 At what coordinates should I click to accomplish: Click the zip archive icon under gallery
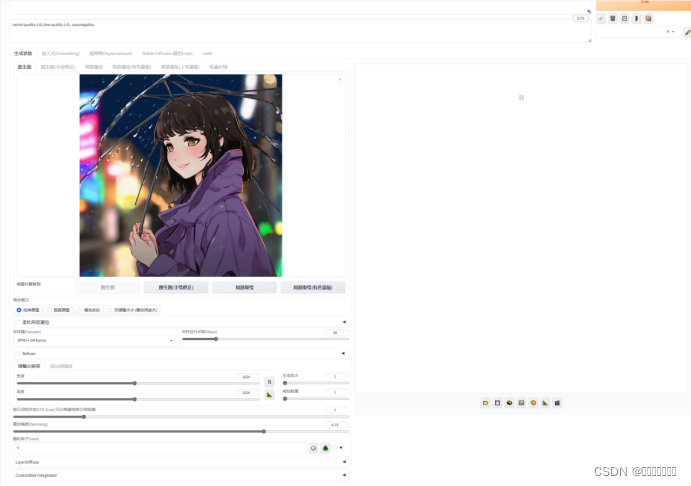click(x=509, y=403)
